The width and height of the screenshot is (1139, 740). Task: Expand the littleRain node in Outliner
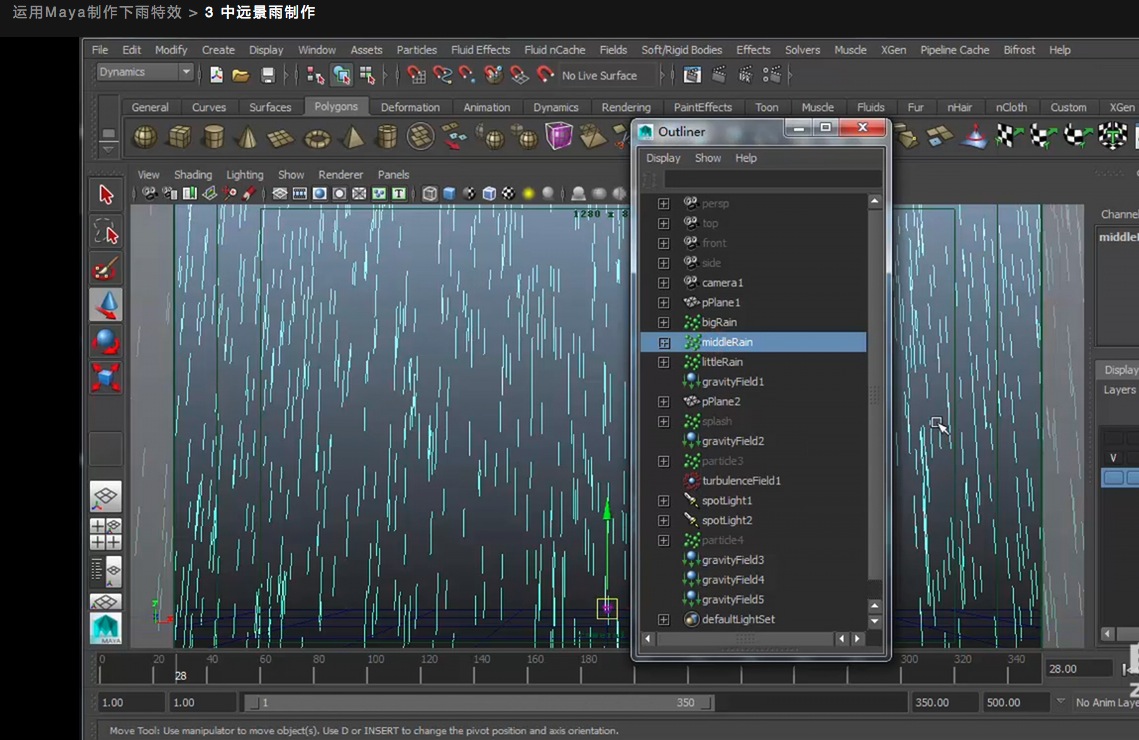(663, 362)
